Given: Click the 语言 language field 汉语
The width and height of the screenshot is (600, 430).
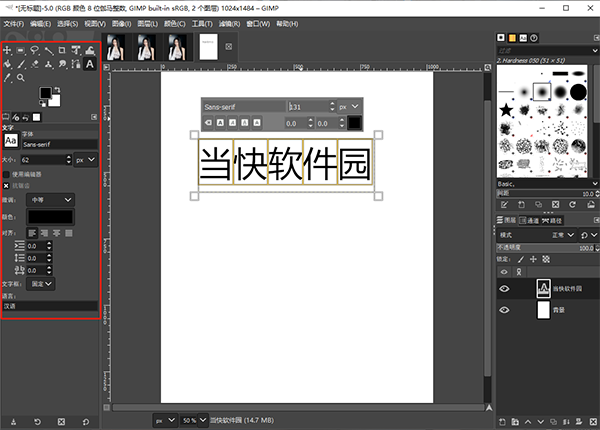Looking at the screenshot, I should (50, 306).
